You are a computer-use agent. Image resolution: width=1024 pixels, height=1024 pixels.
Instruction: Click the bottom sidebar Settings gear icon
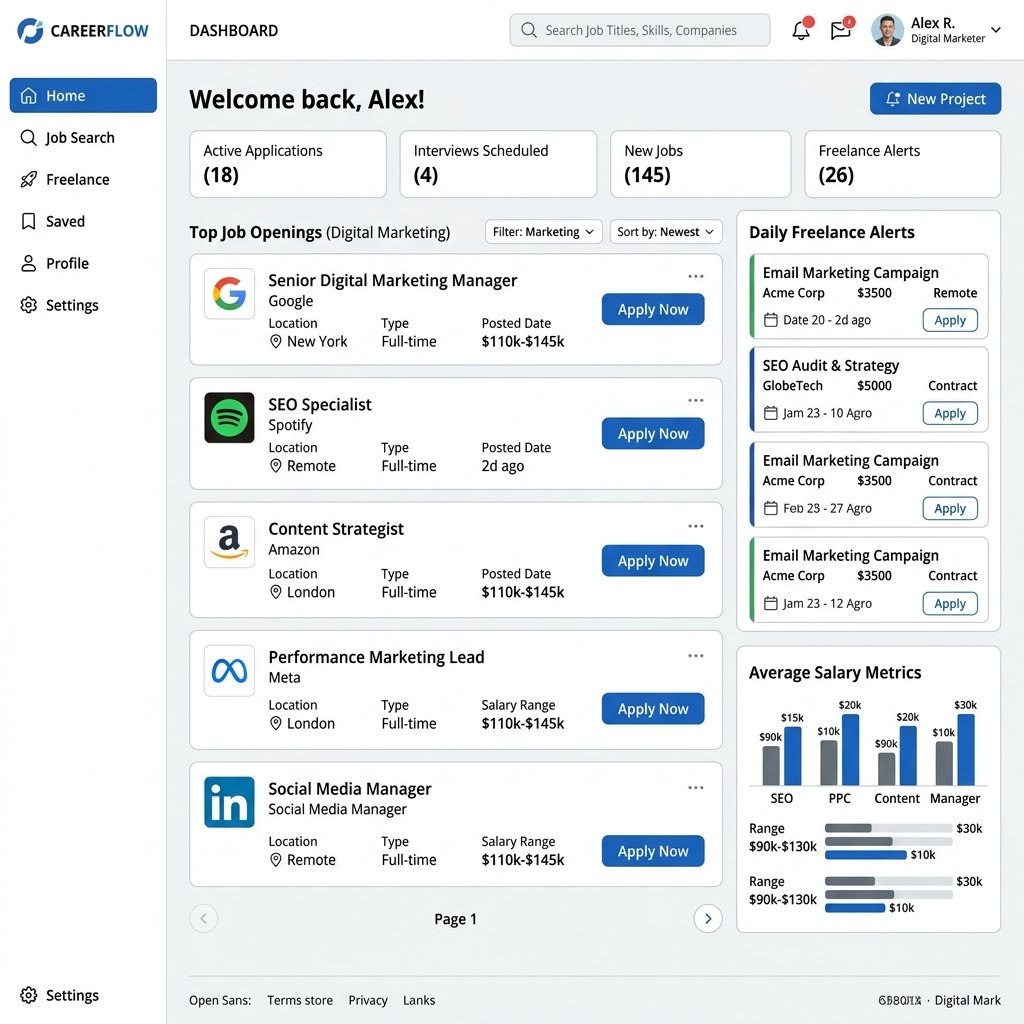29,995
